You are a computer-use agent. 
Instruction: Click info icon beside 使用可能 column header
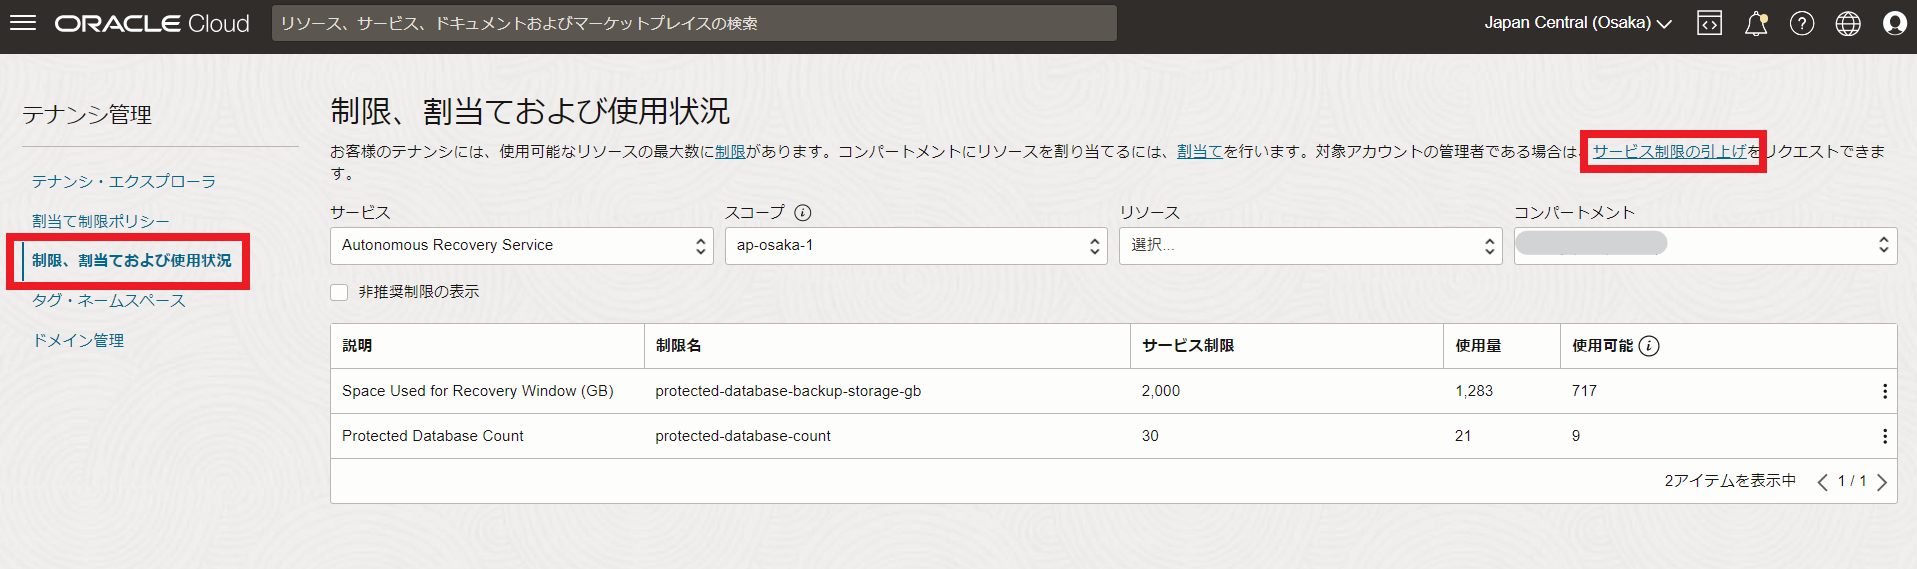click(1649, 346)
